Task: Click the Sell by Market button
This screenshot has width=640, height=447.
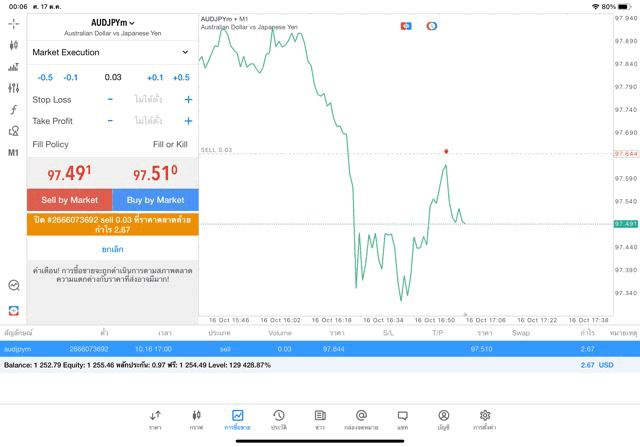Action: point(70,200)
